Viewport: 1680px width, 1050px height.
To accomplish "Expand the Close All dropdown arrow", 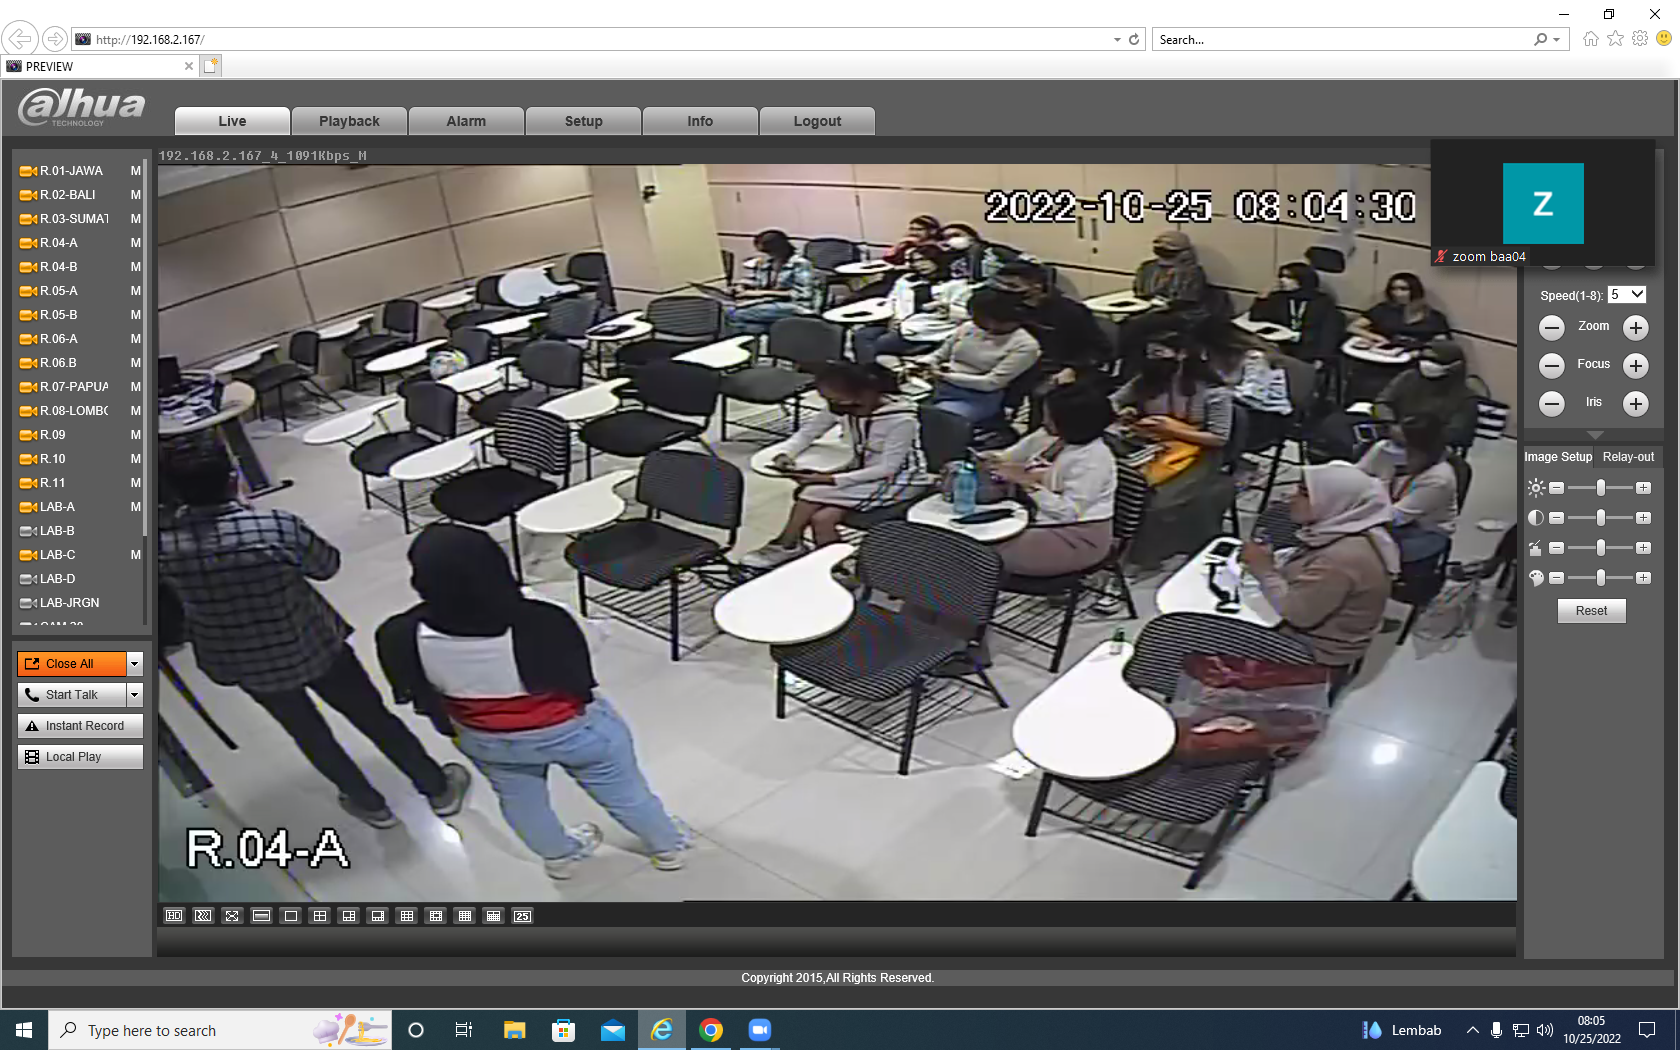I will tap(135, 664).
